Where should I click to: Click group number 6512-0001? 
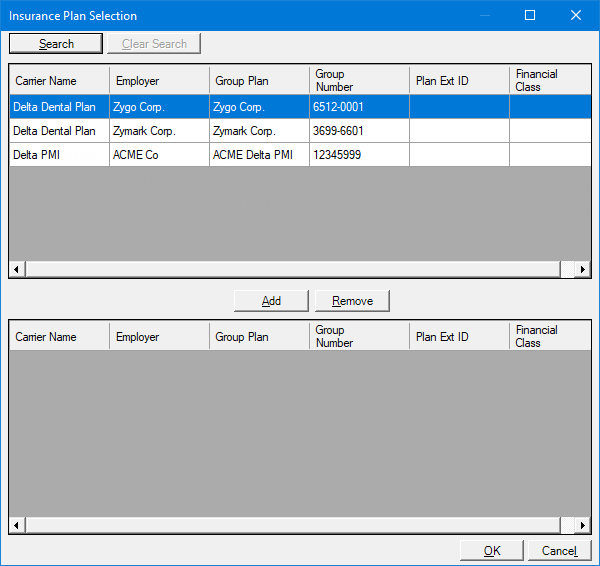(x=359, y=107)
